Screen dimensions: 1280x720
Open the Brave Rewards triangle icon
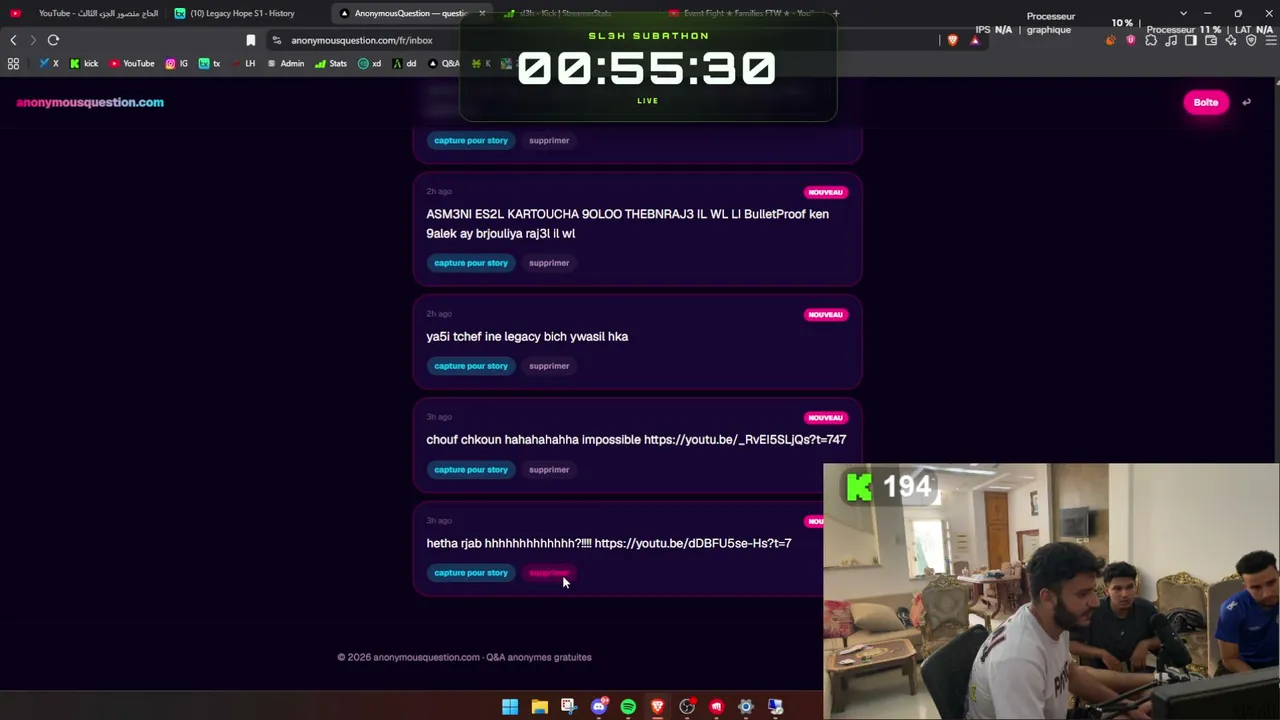click(x=975, y=40)
